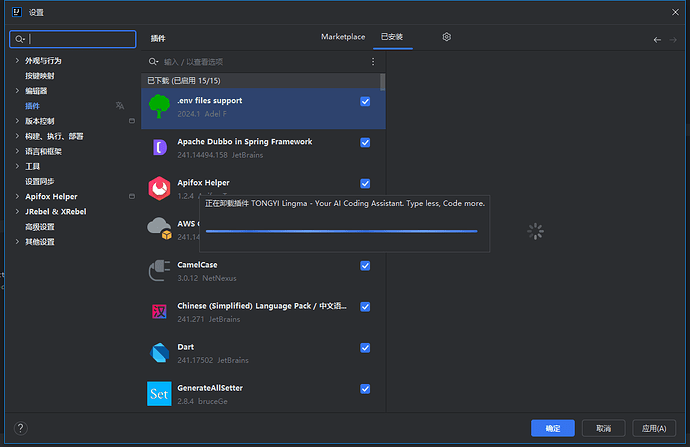Select the CamelCase plugin name

point(197,264)
